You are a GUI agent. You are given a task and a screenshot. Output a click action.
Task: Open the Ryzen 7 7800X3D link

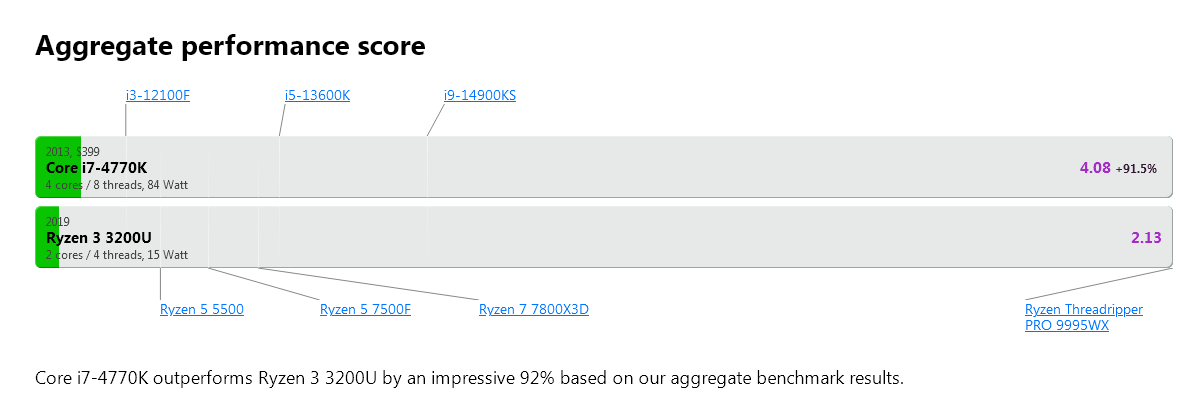(x=534, y=309)
